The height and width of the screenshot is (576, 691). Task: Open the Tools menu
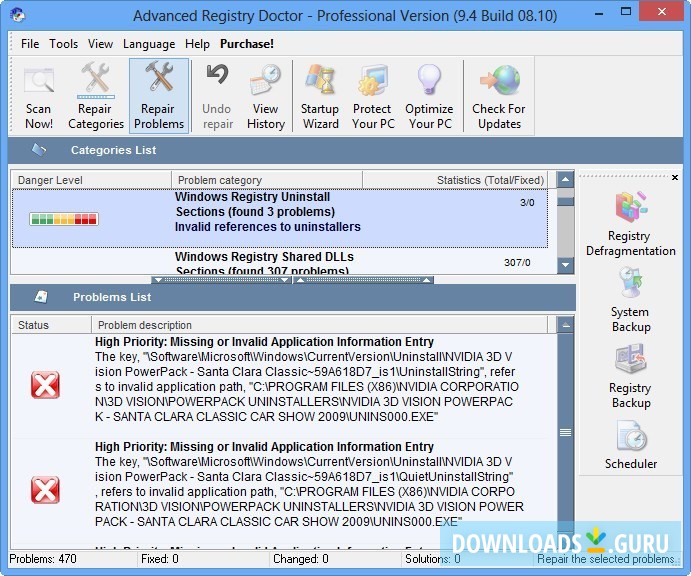pyautogui.click(x=63, y=44)
